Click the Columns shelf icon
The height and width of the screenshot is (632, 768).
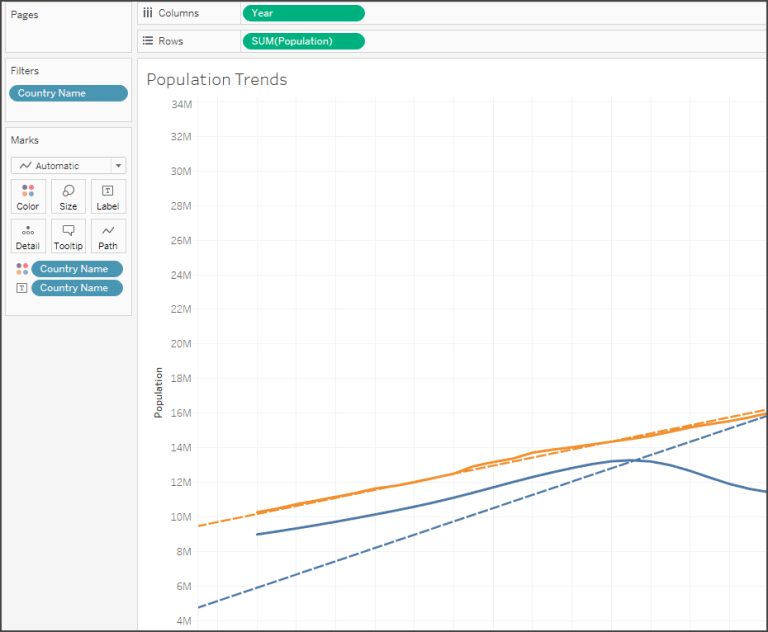pyautogui.click(x=148, y=13)
